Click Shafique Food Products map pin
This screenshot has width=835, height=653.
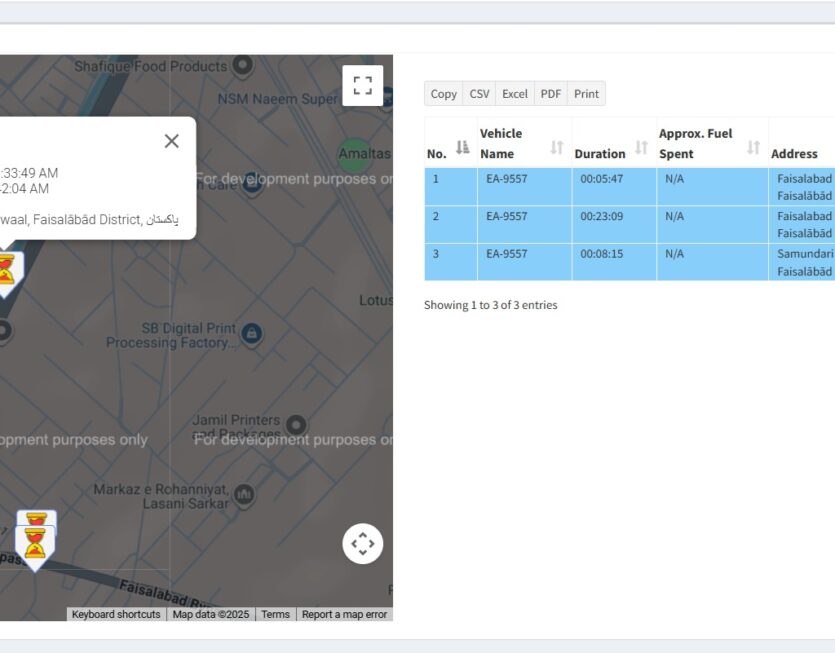point(242,66)
